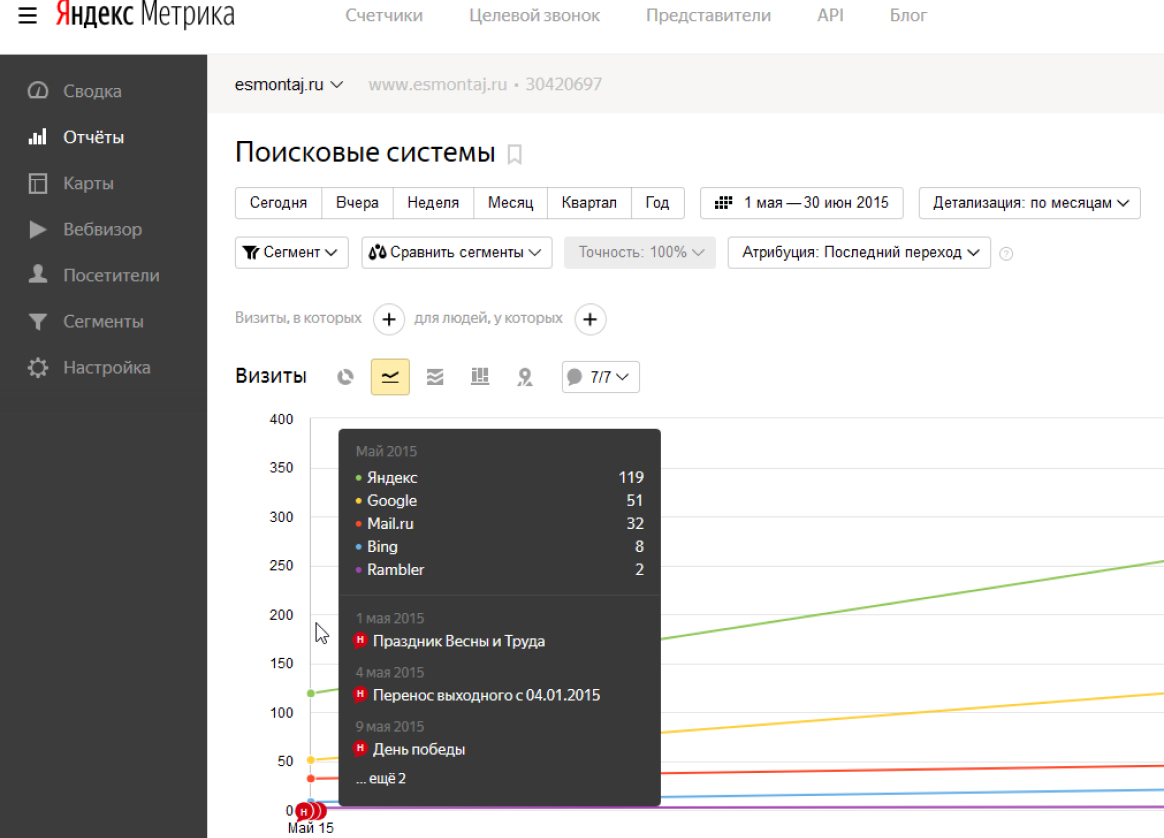Open Посетители in the sidebar
This screenshot has height=838, width=1164.
(94, 275)
